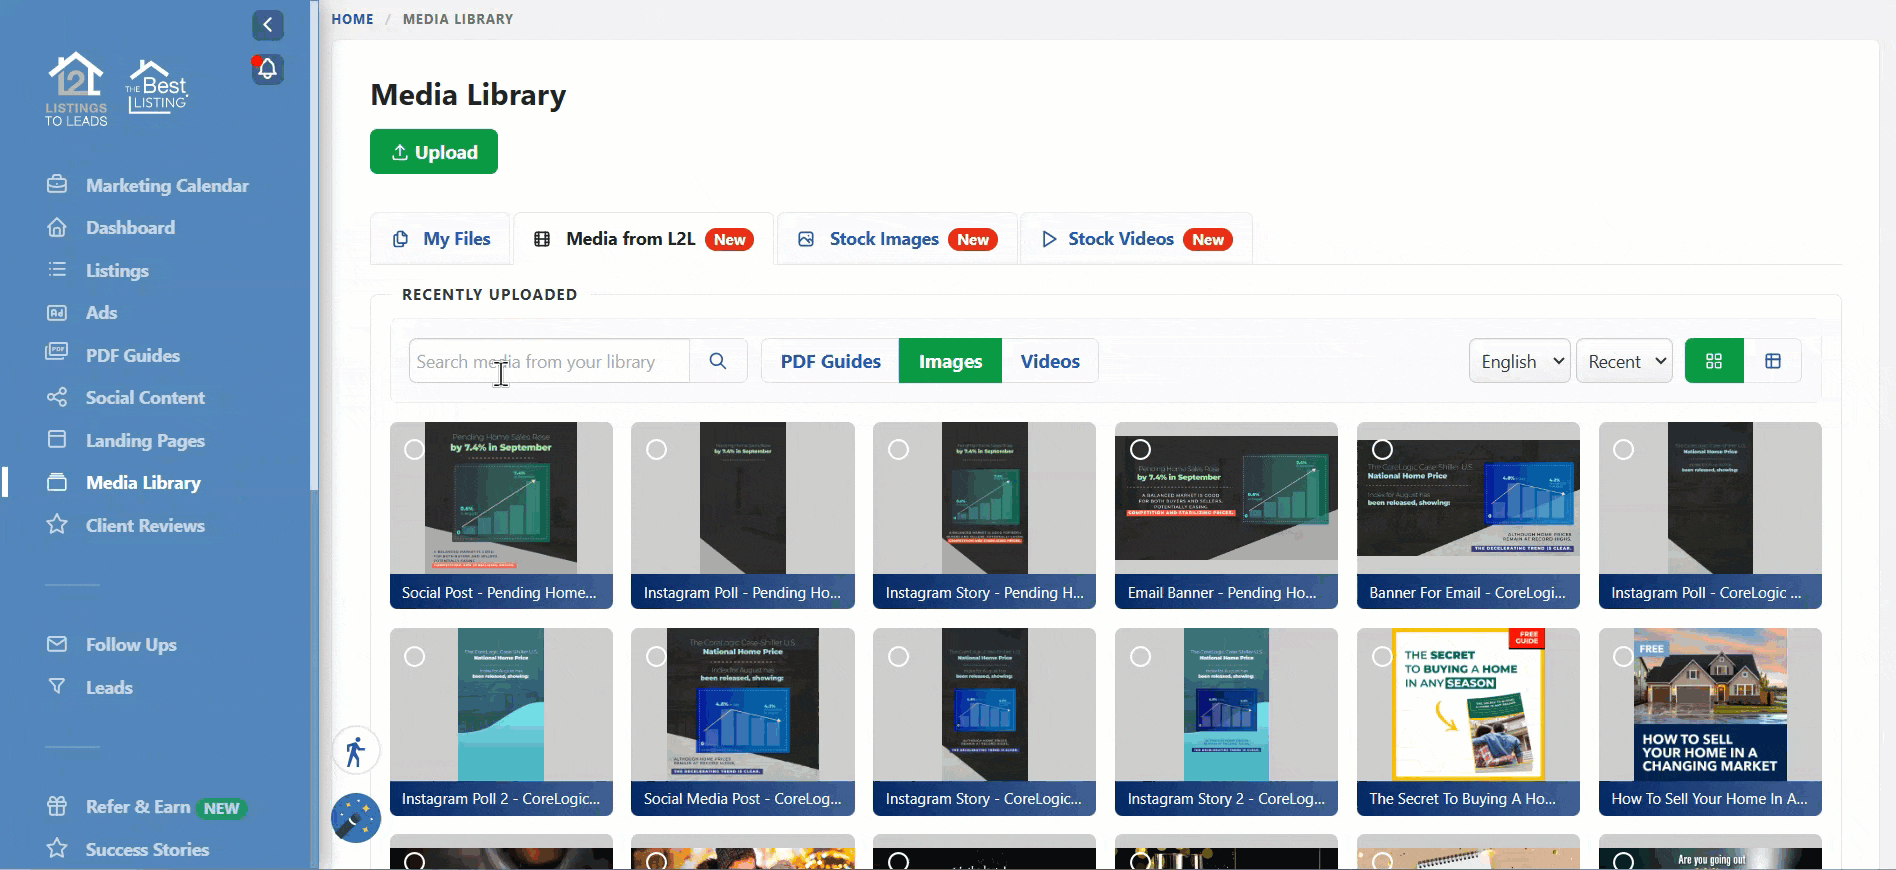
Task: Click The Best Listing logo
Action: point(157,87)
